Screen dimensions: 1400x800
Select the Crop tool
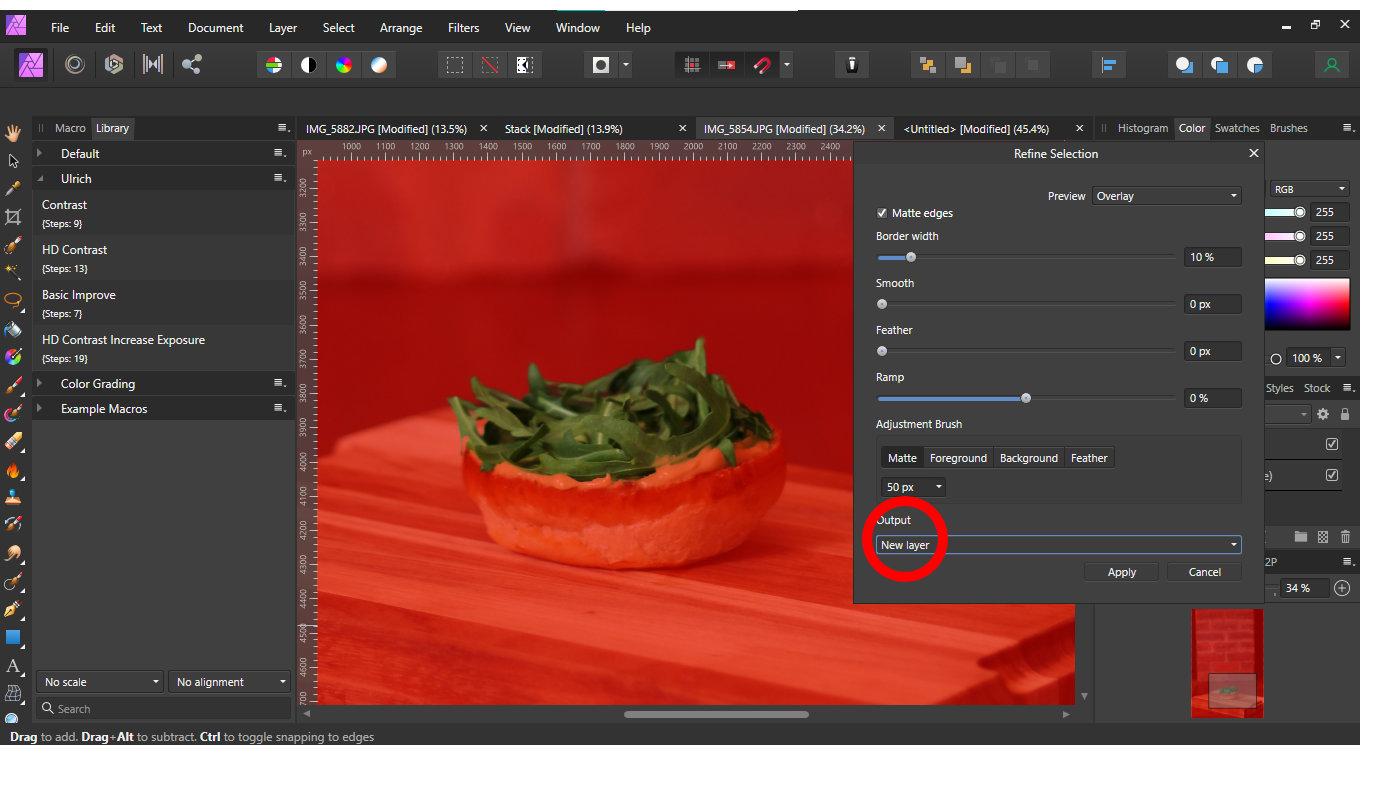[x=13, y=217]
